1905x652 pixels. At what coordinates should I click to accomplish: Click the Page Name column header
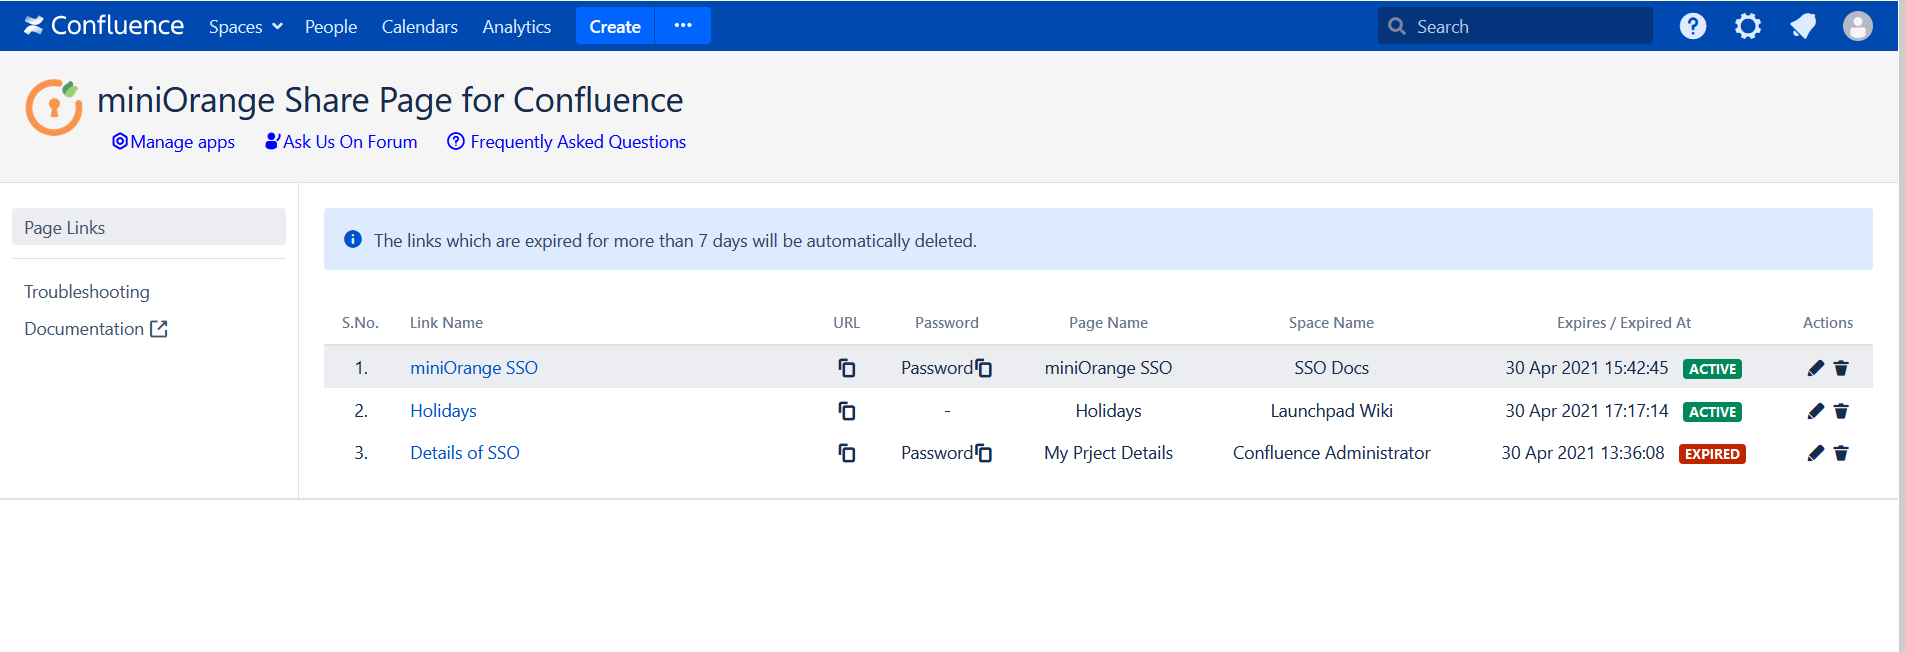[1108, 323]
